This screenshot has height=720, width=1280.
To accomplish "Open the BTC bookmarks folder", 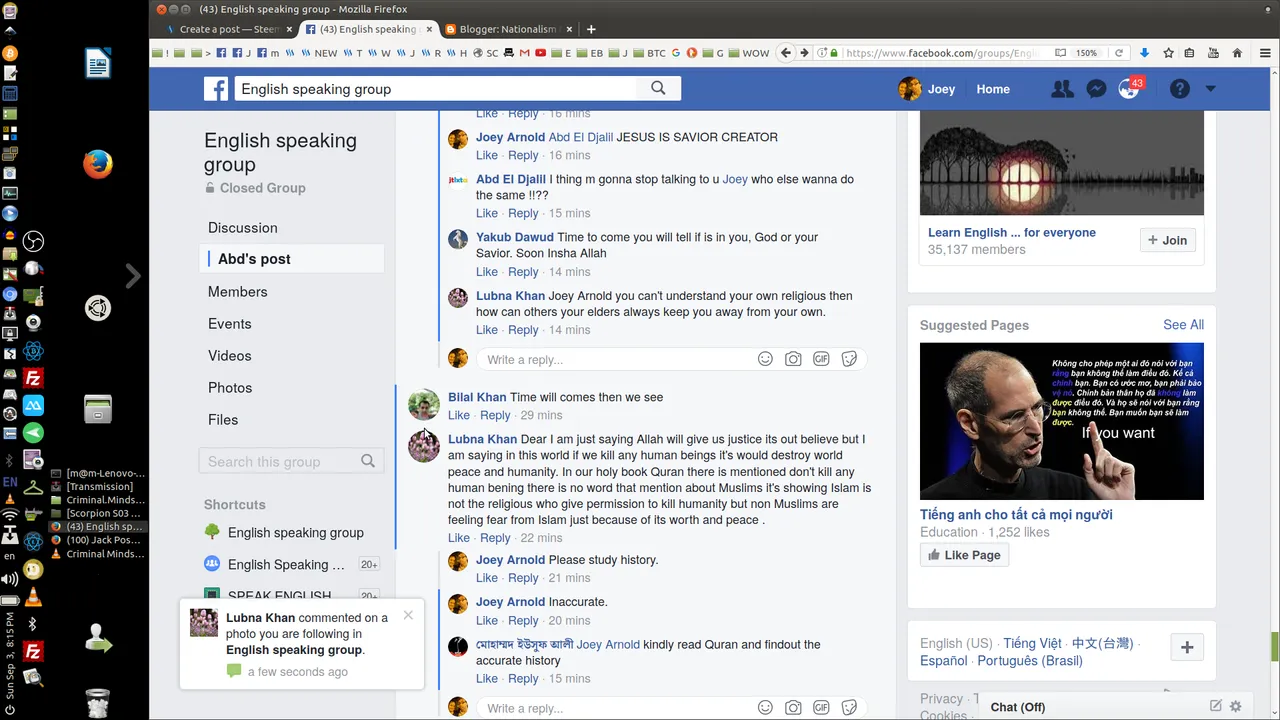I will 650,53.
